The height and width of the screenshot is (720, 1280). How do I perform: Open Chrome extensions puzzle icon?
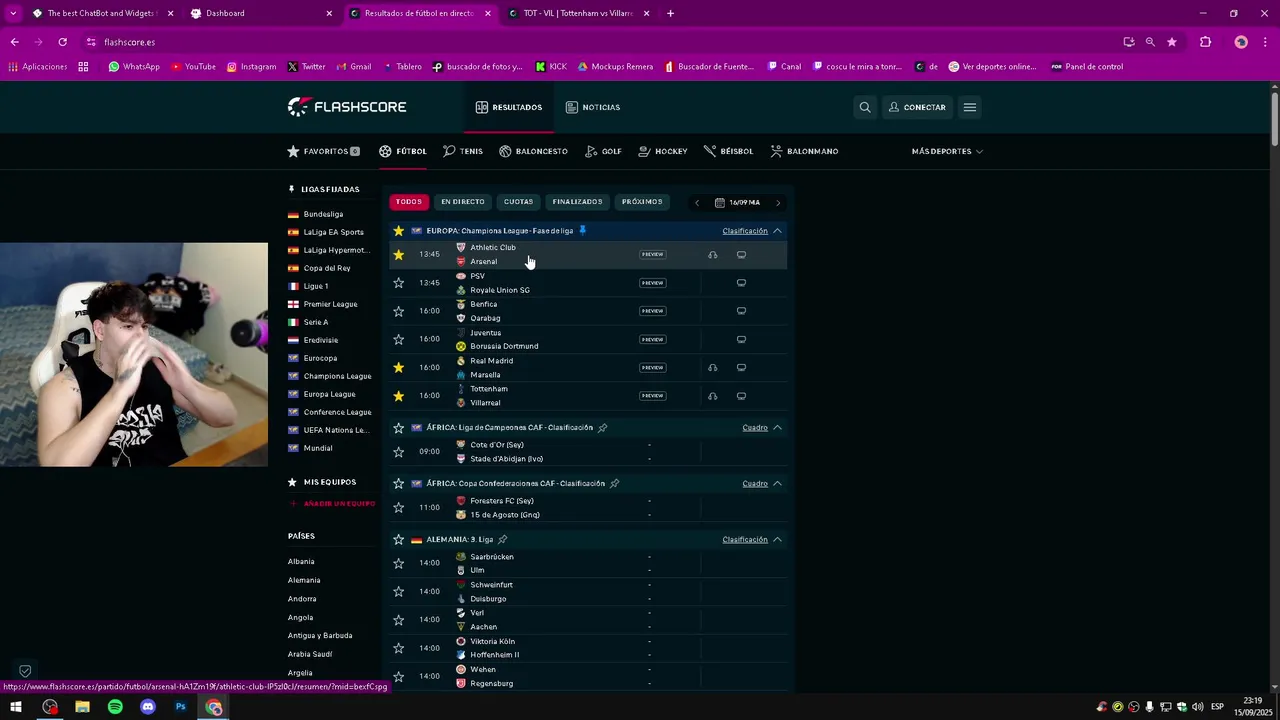click(1205, 42)
